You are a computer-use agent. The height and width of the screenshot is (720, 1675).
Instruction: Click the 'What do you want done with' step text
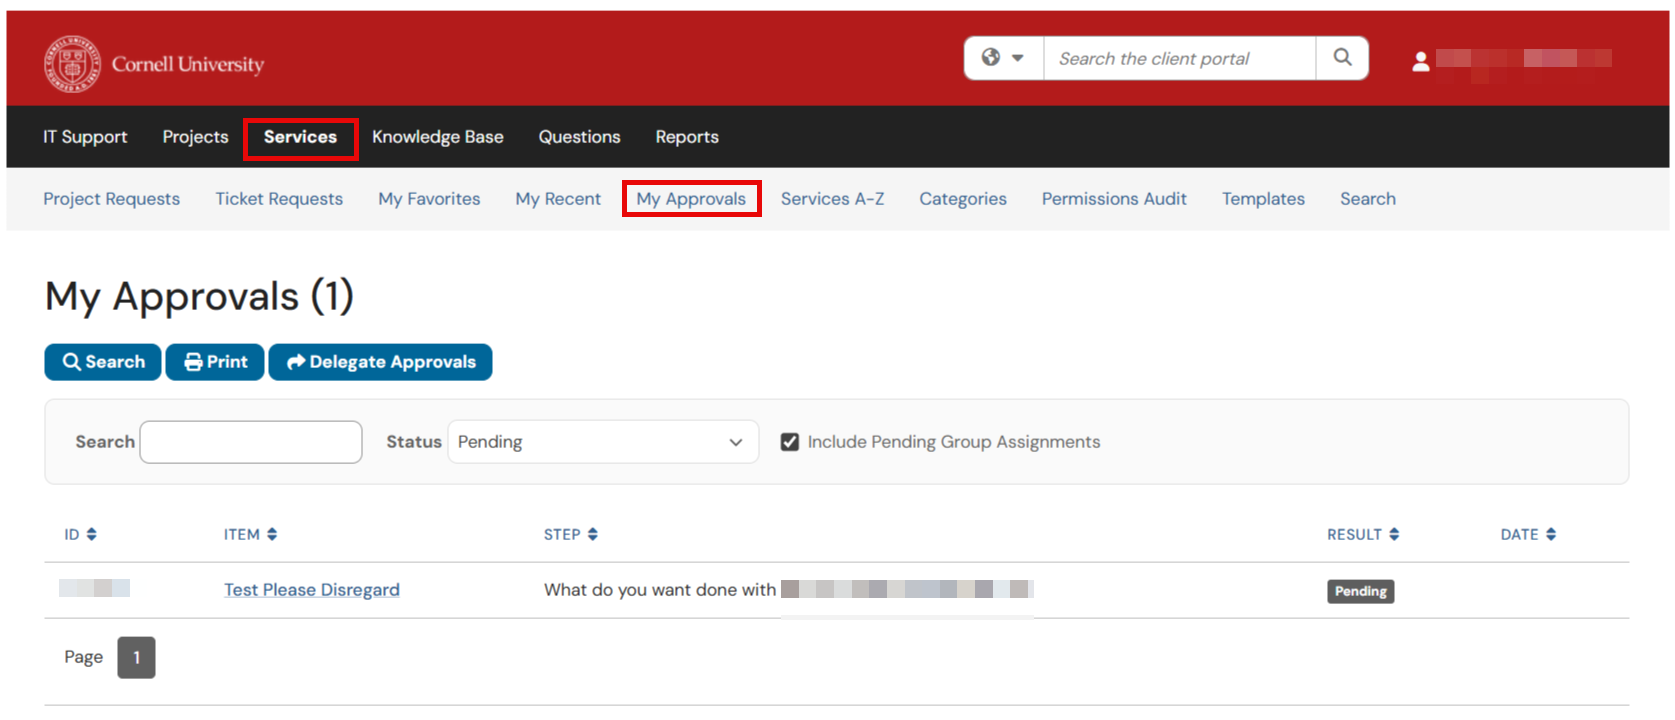coord(660,590)
